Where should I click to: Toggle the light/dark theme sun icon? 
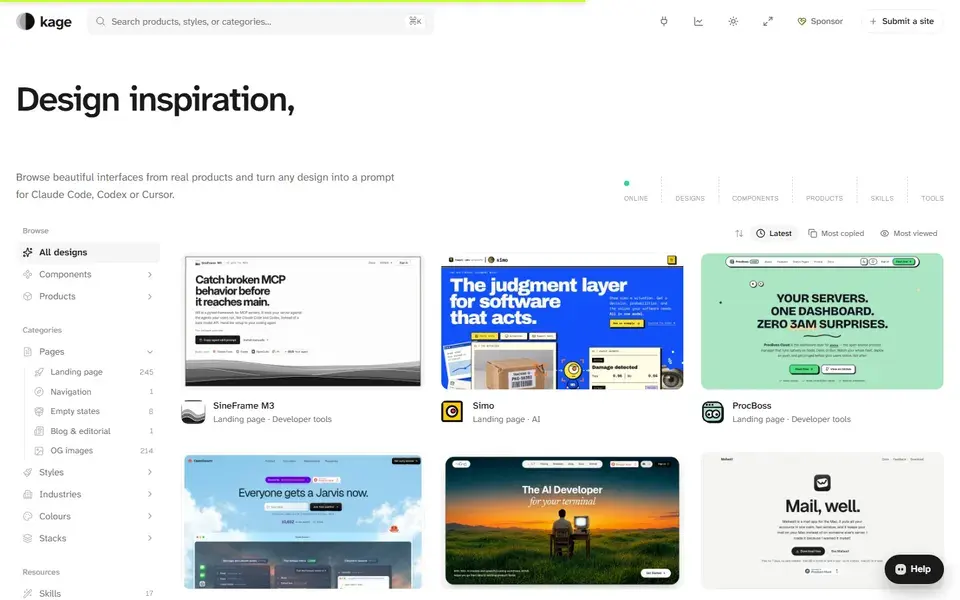[733, 21]
